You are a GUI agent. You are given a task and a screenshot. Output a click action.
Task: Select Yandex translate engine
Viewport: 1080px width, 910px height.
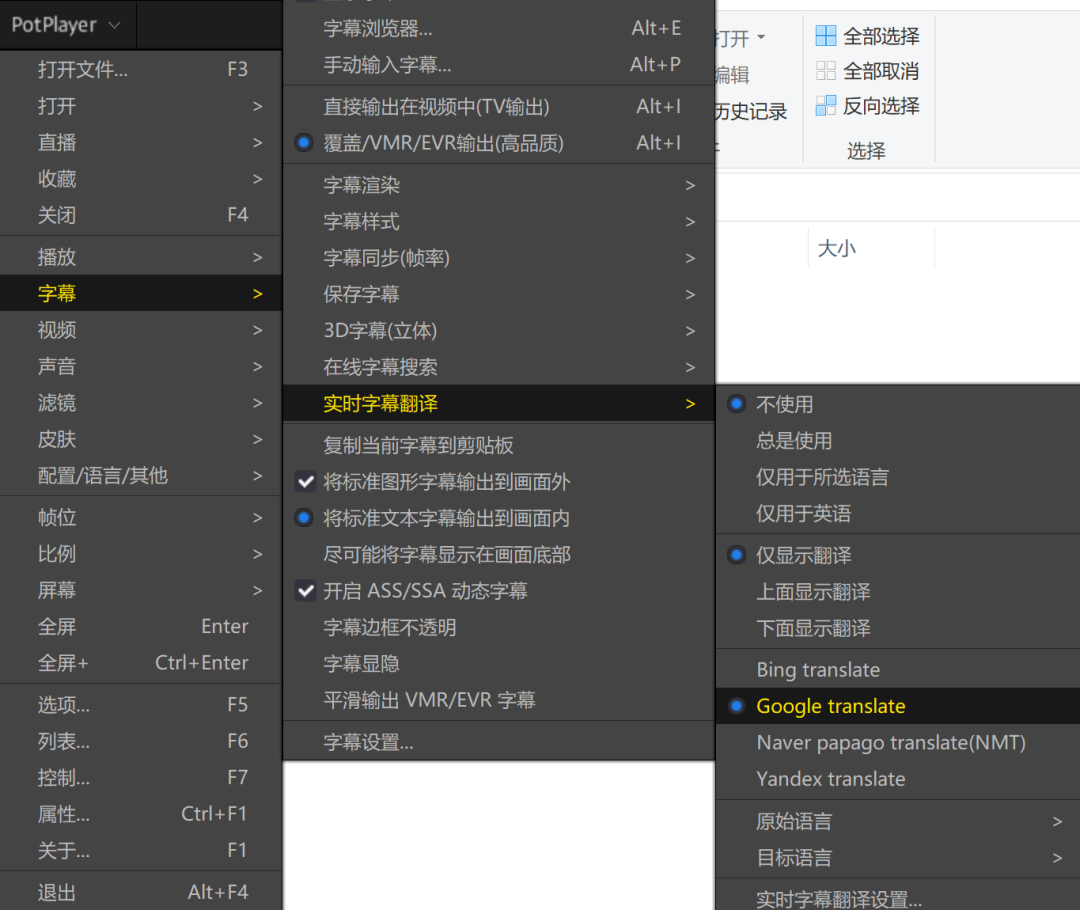tap(830, 779)
